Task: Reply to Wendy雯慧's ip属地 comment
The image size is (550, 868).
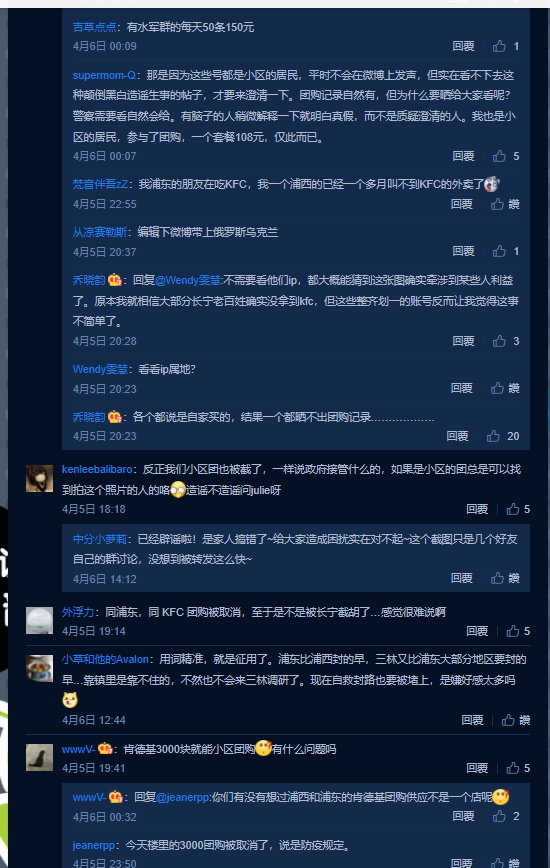Action: pyautogui.click(x=461, y=388)
